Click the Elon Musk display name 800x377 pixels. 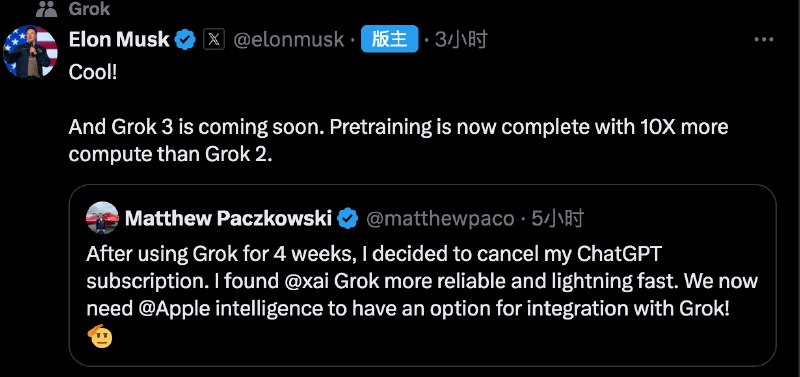(x=119, y=39)
